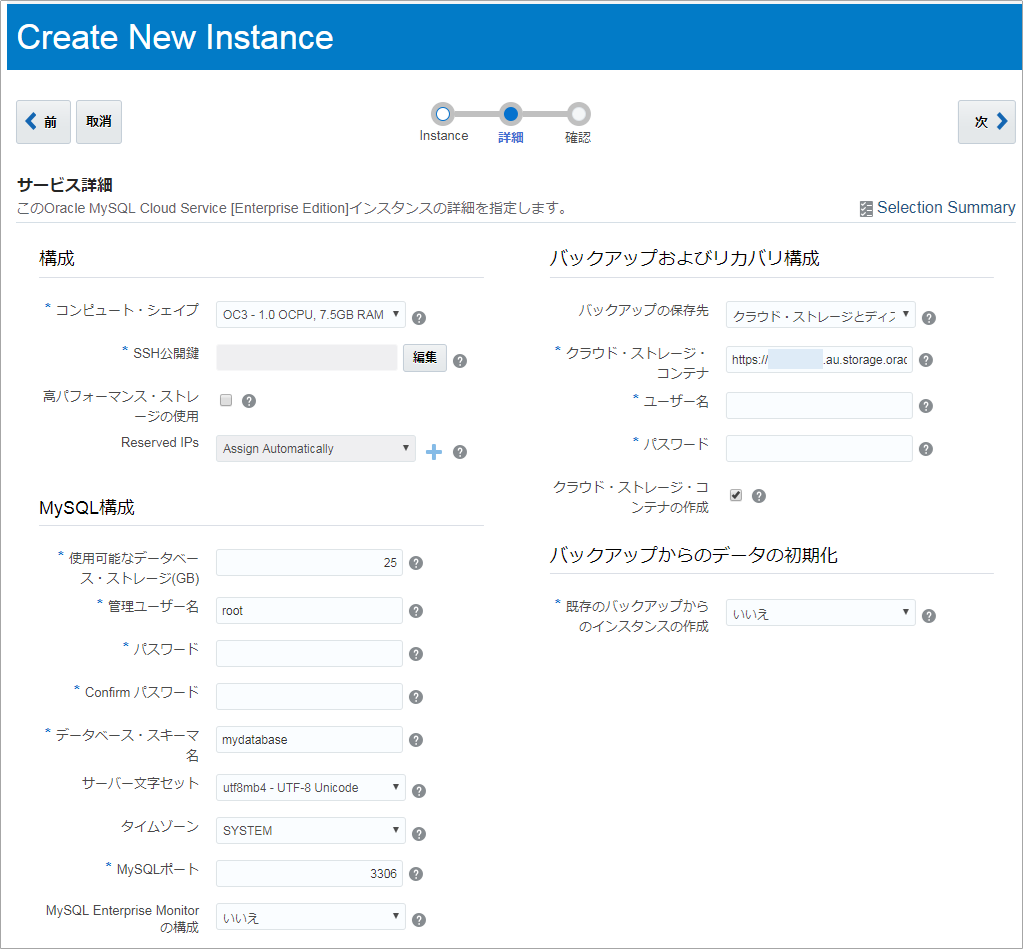The image size is (1023, 949).
Task: Click help icon for タイムゾーン dropdown
Action: point(420,834)
